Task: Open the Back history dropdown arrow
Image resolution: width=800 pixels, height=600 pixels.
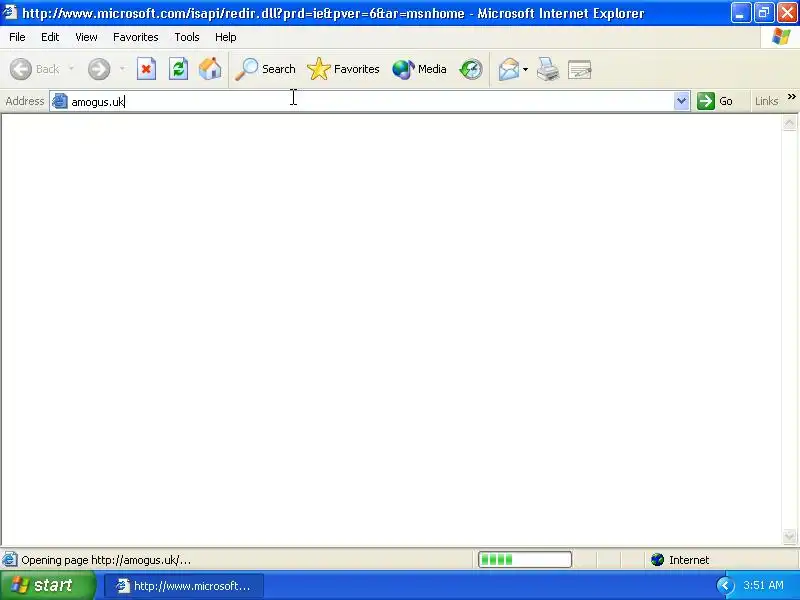Action: (71, 68)
